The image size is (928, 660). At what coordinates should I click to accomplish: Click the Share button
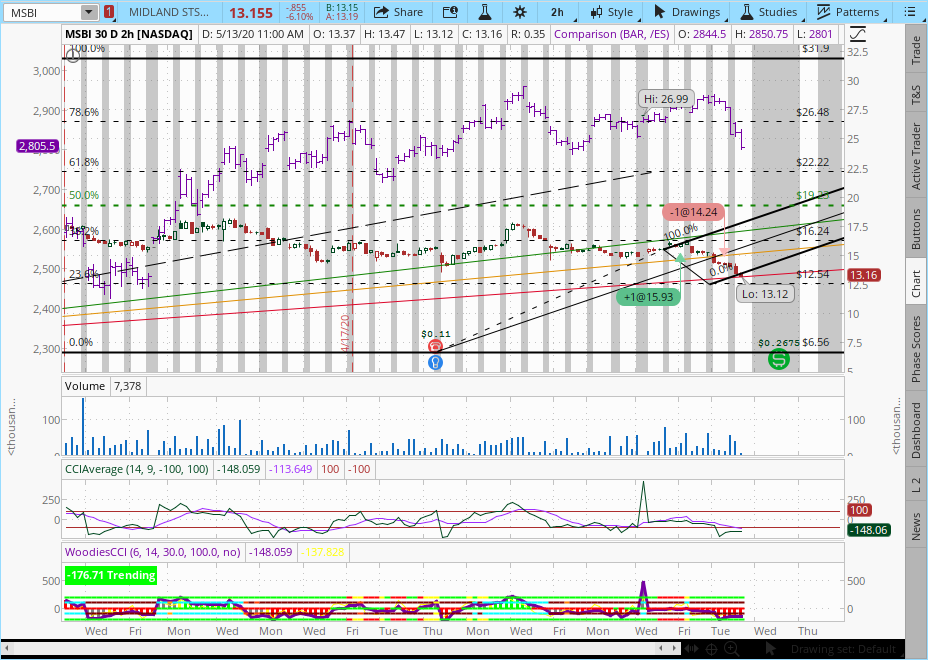click(x=398, y=12)
